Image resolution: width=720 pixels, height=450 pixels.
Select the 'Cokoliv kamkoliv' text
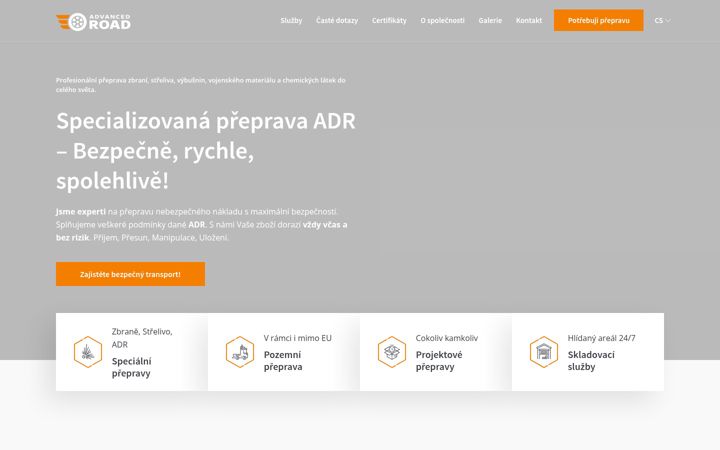[x=447, y=338]
